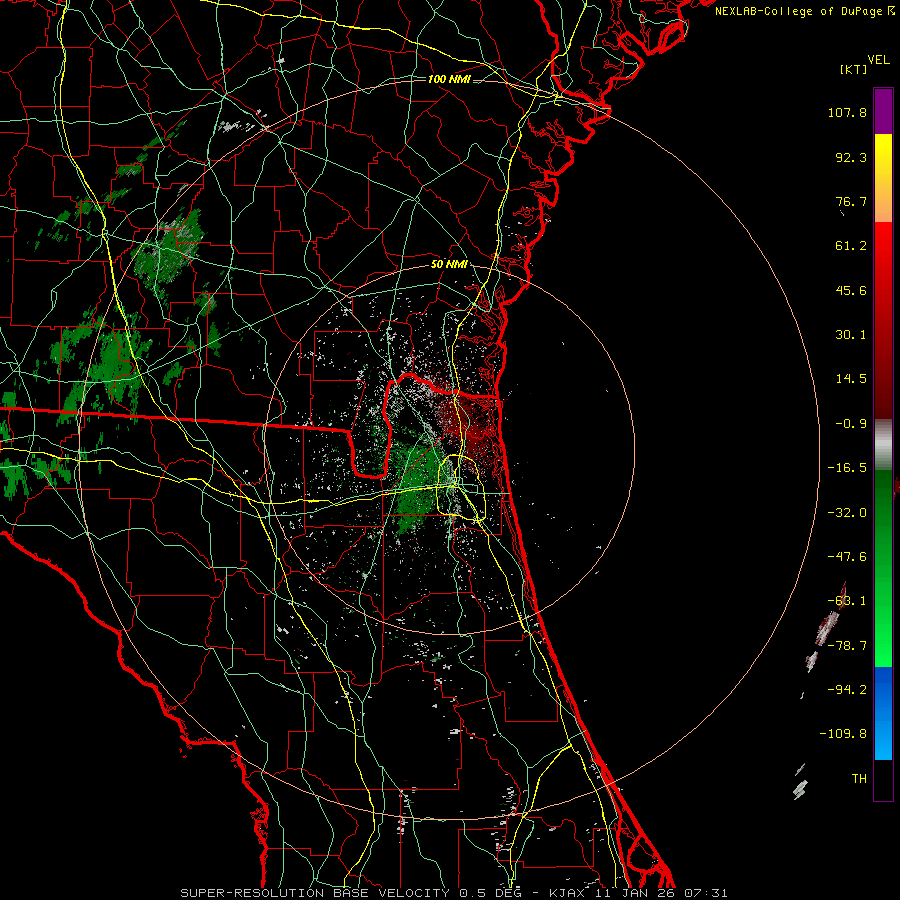Click the NEXLAB-College of DuPage label

pyautogui.click(x=804, y=11)
